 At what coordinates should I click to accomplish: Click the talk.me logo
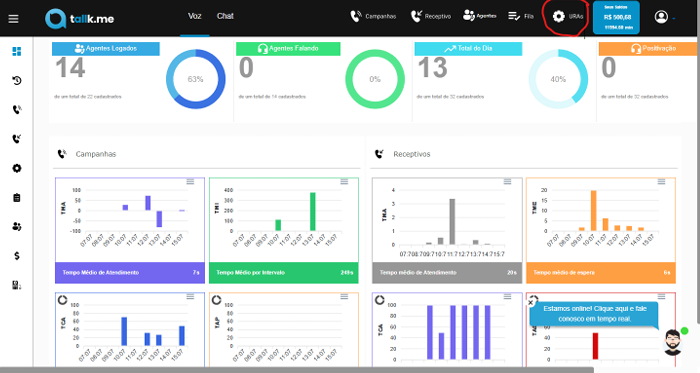click(x=79, y=19)
